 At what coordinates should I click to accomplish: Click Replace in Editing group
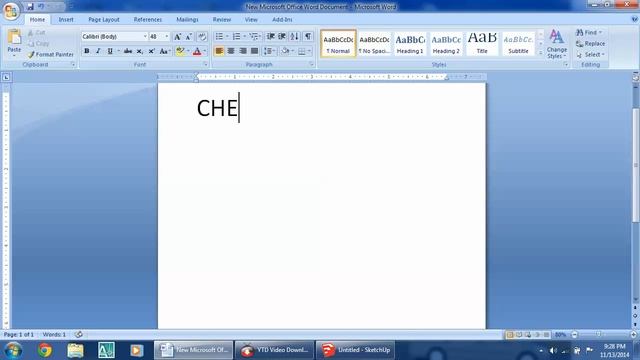[x=591, y=43]
